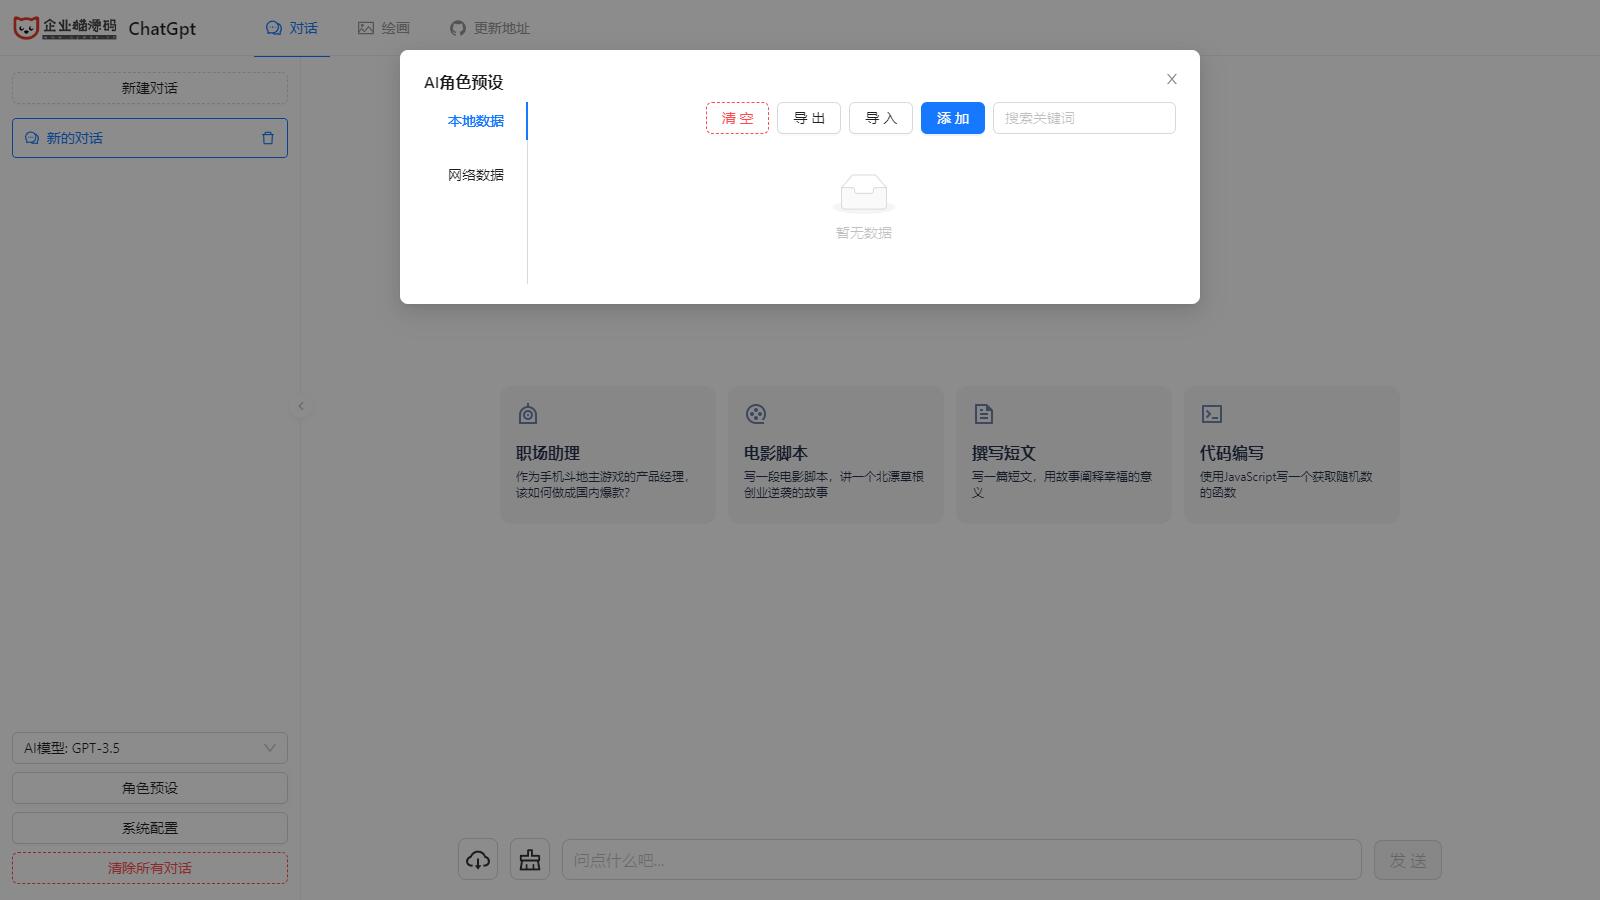Choose the 职场助理 prompt card
Viewport: 1600px width, 900px height.
(x=608, y=455)
